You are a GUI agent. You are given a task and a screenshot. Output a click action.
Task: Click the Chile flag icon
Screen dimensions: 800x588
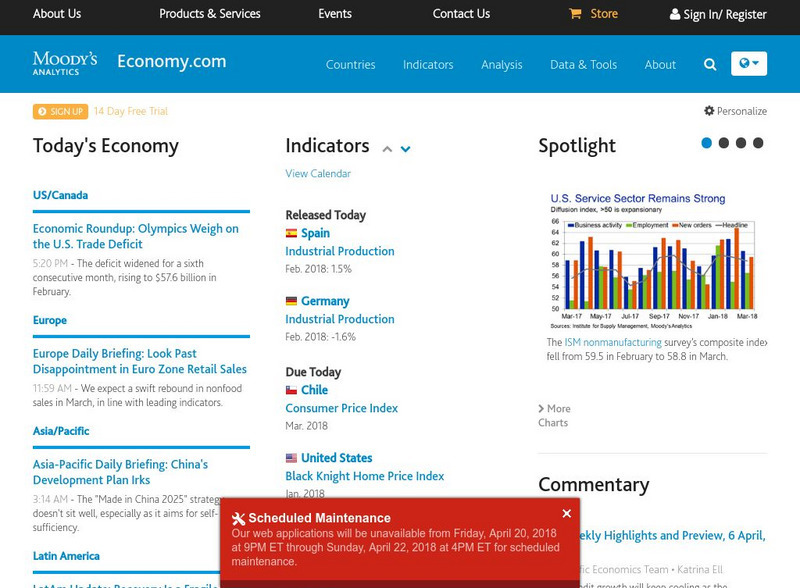tap(291, 390)
